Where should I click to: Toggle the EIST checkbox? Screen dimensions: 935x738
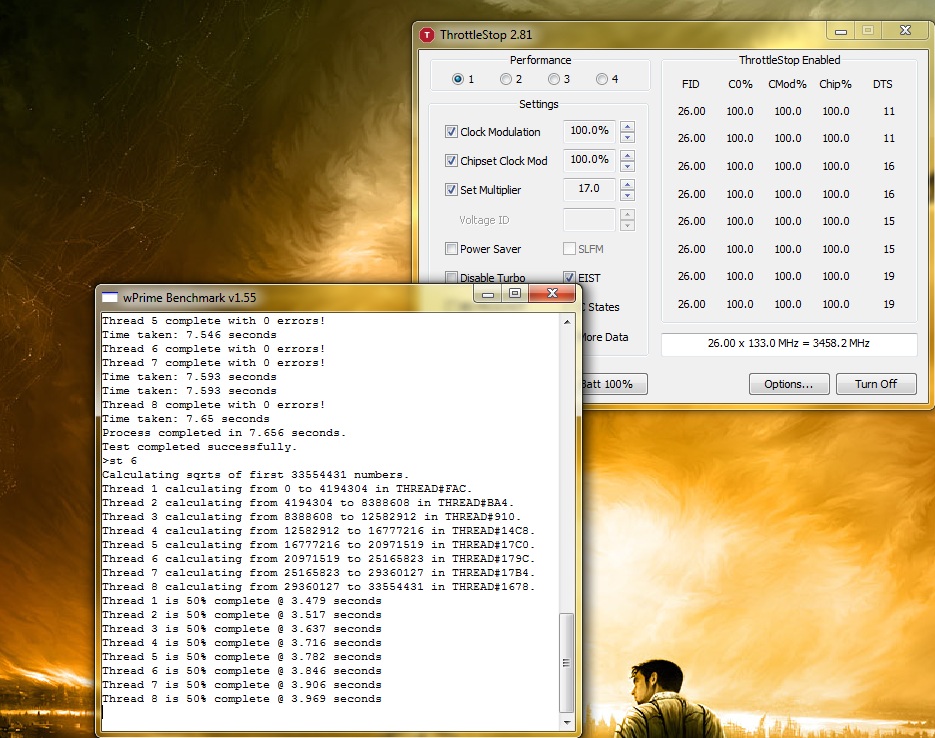[569, 277]
